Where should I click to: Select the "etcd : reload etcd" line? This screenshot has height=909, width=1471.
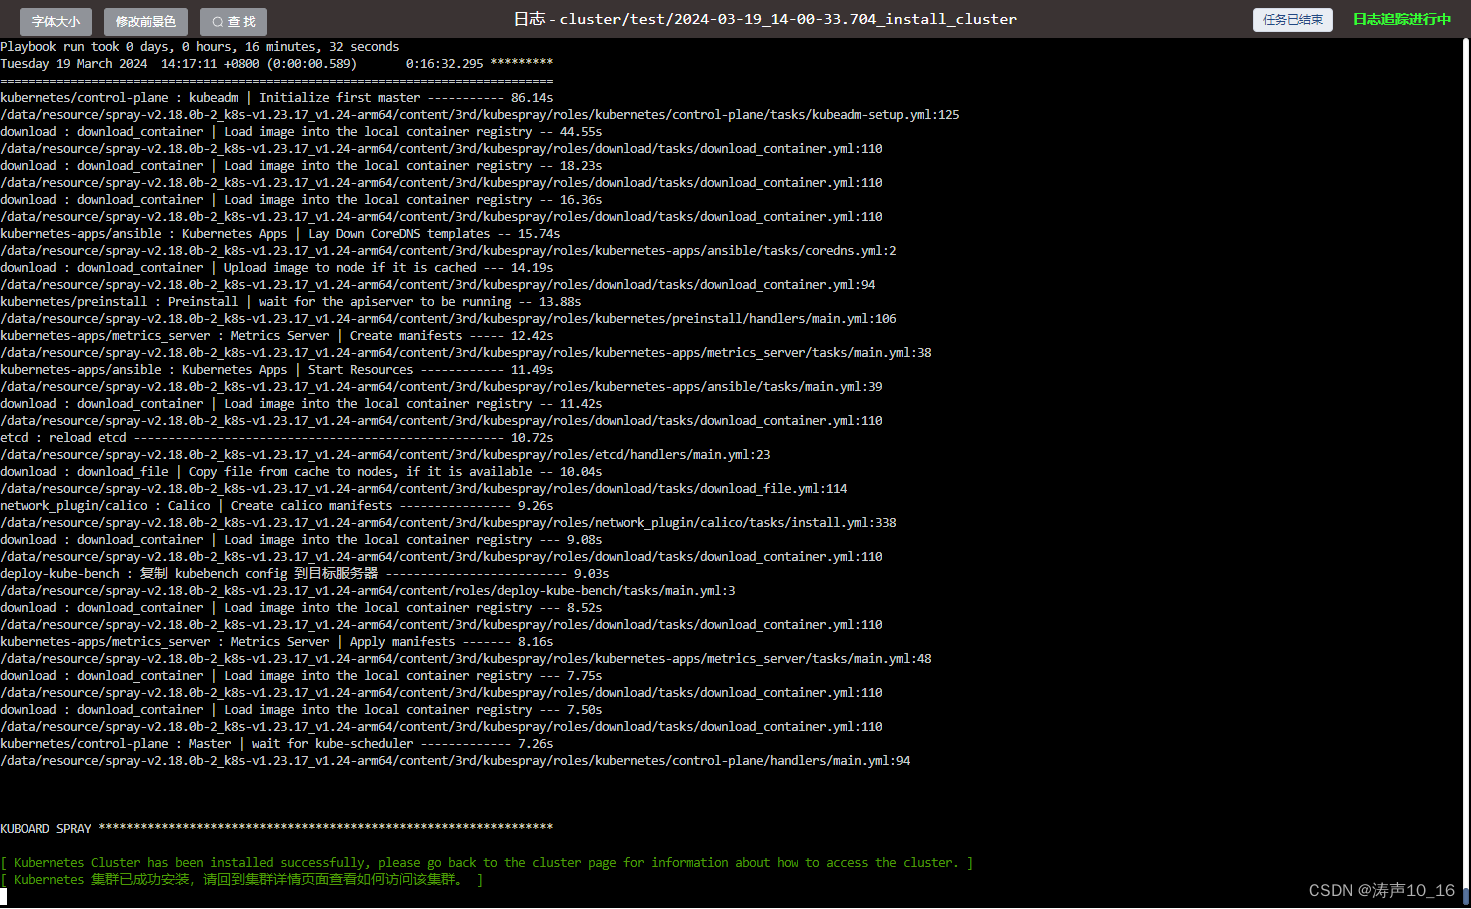pyautogui.click(x=277, y=438)
